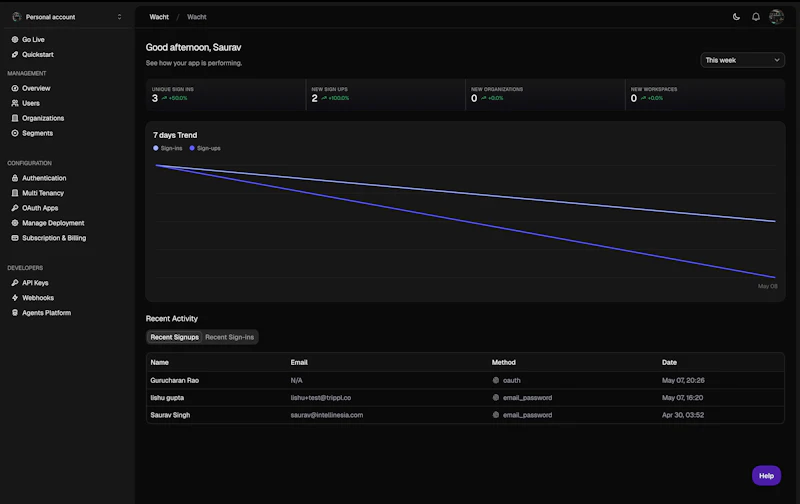Select the Saurav Singh name cell
The height and width of the screenshot is (504, 800).
[x=170, y=415]
